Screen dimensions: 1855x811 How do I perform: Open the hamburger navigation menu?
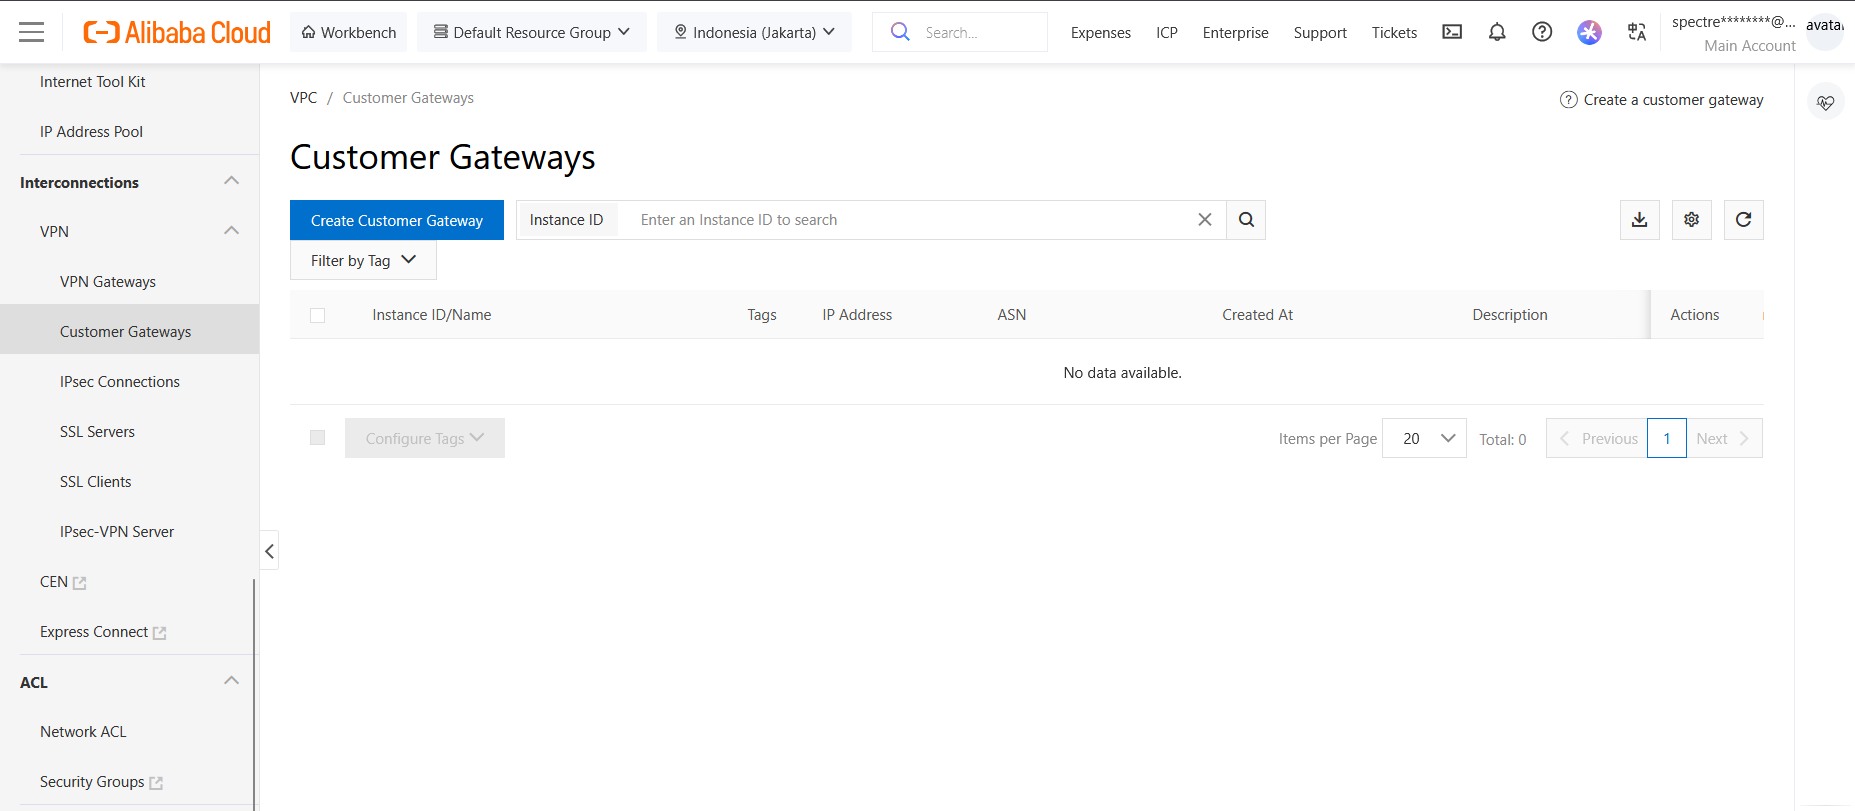coord(32,32)
